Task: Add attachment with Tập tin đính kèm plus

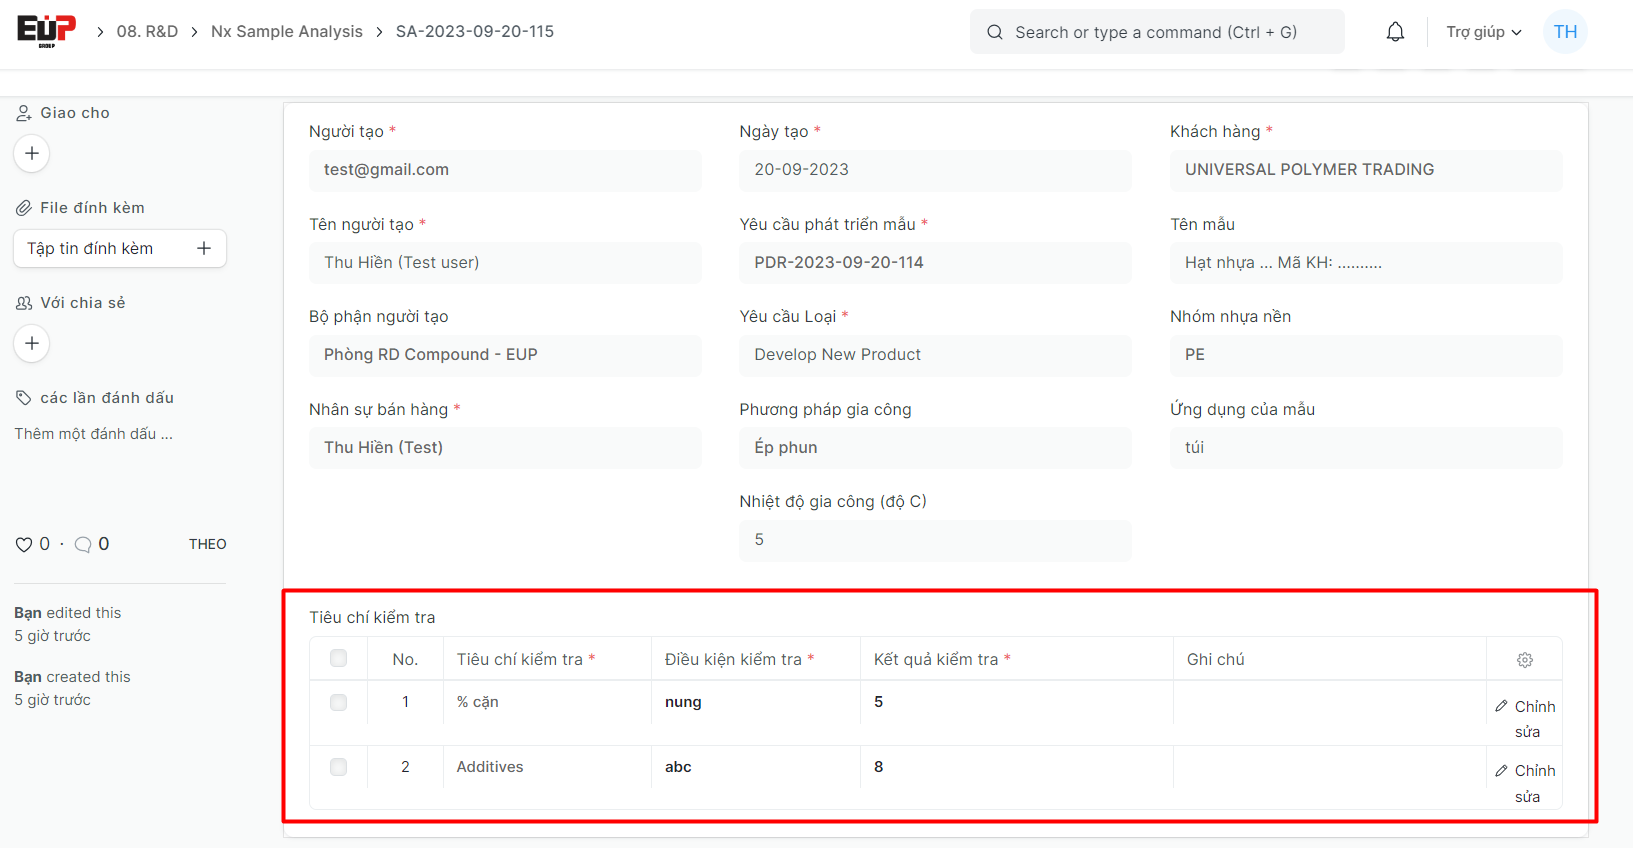Action: pos(204,248)
